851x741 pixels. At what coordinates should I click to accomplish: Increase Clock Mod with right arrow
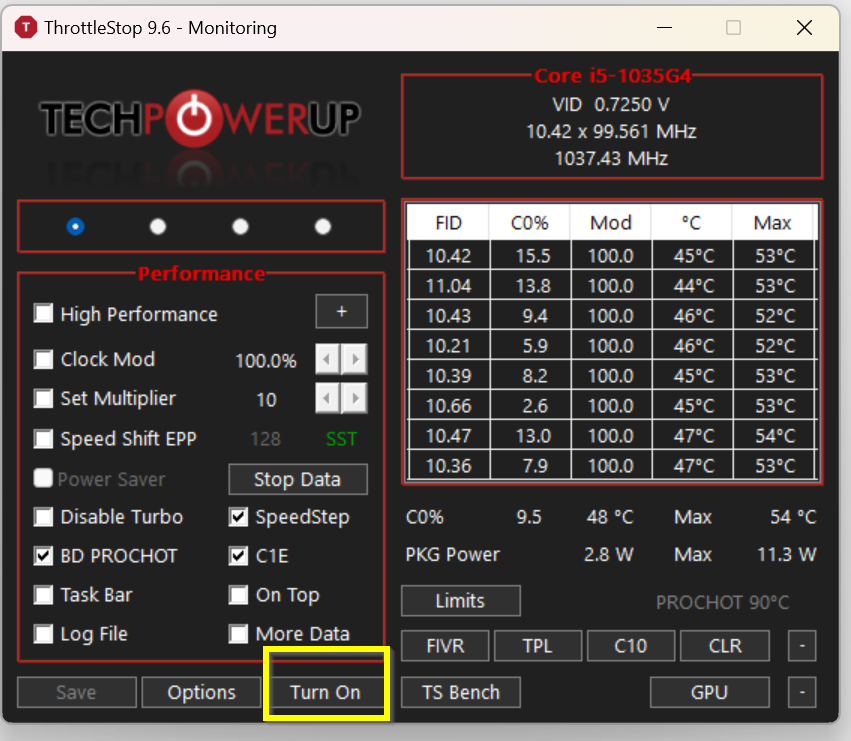355,359
